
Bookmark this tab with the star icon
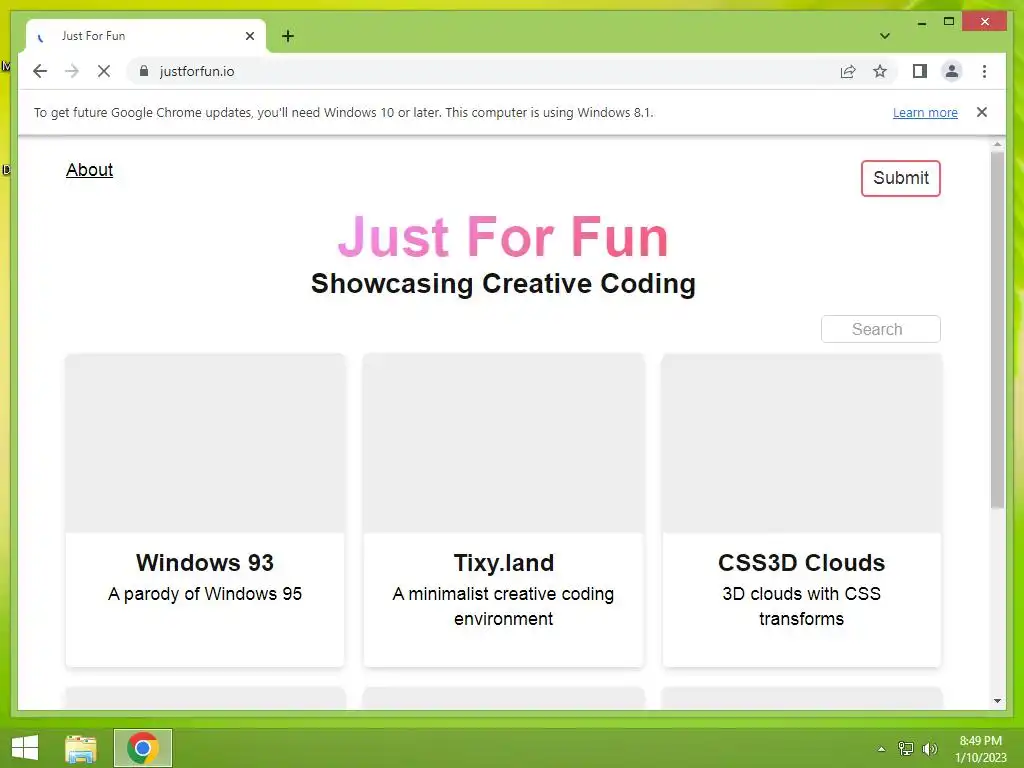pyautogui.click(x=880, y=71)
